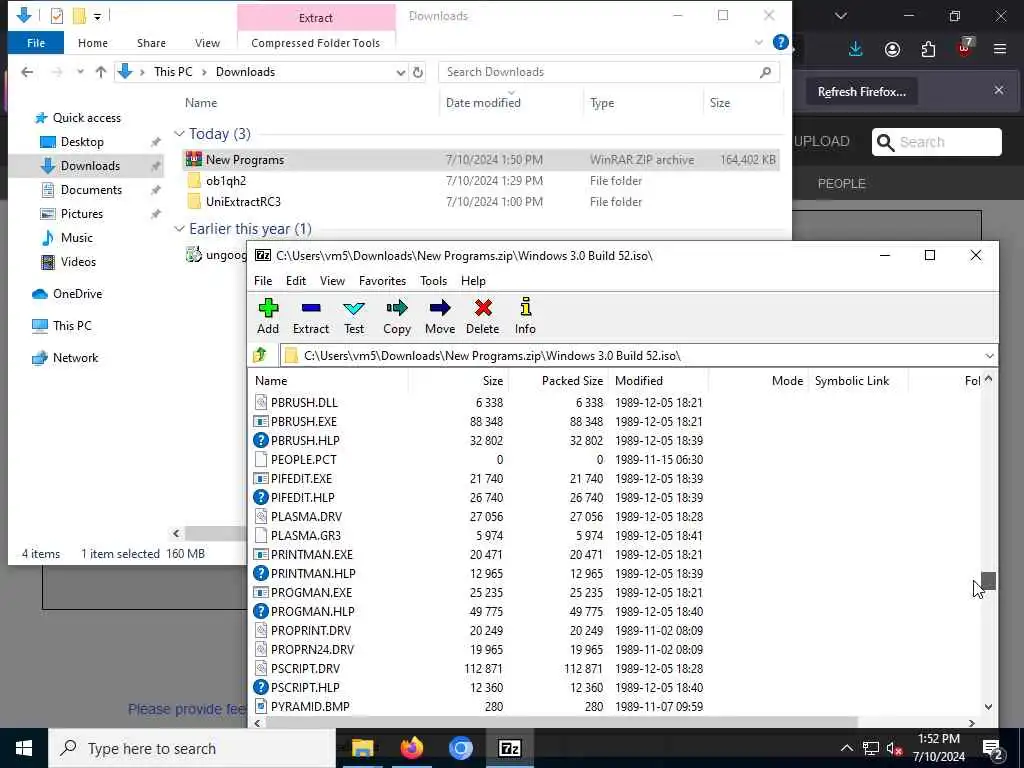The height and width of the screenshot is (768, 1024).
Task: Go up one level in Explorer
Action: pos(101,72)
